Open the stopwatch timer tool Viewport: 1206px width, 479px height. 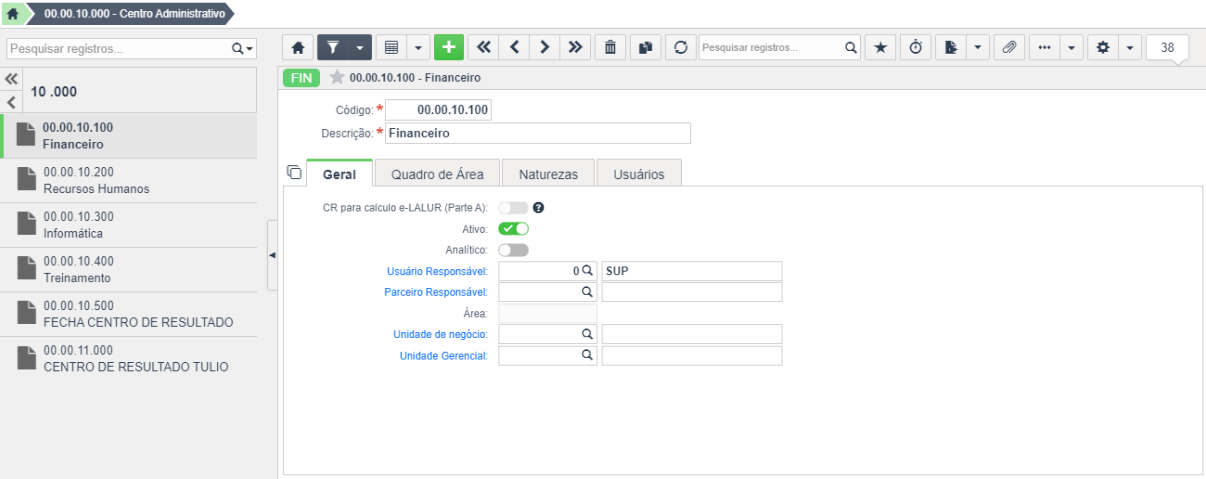pyautogui.click(x=916, y=47)
